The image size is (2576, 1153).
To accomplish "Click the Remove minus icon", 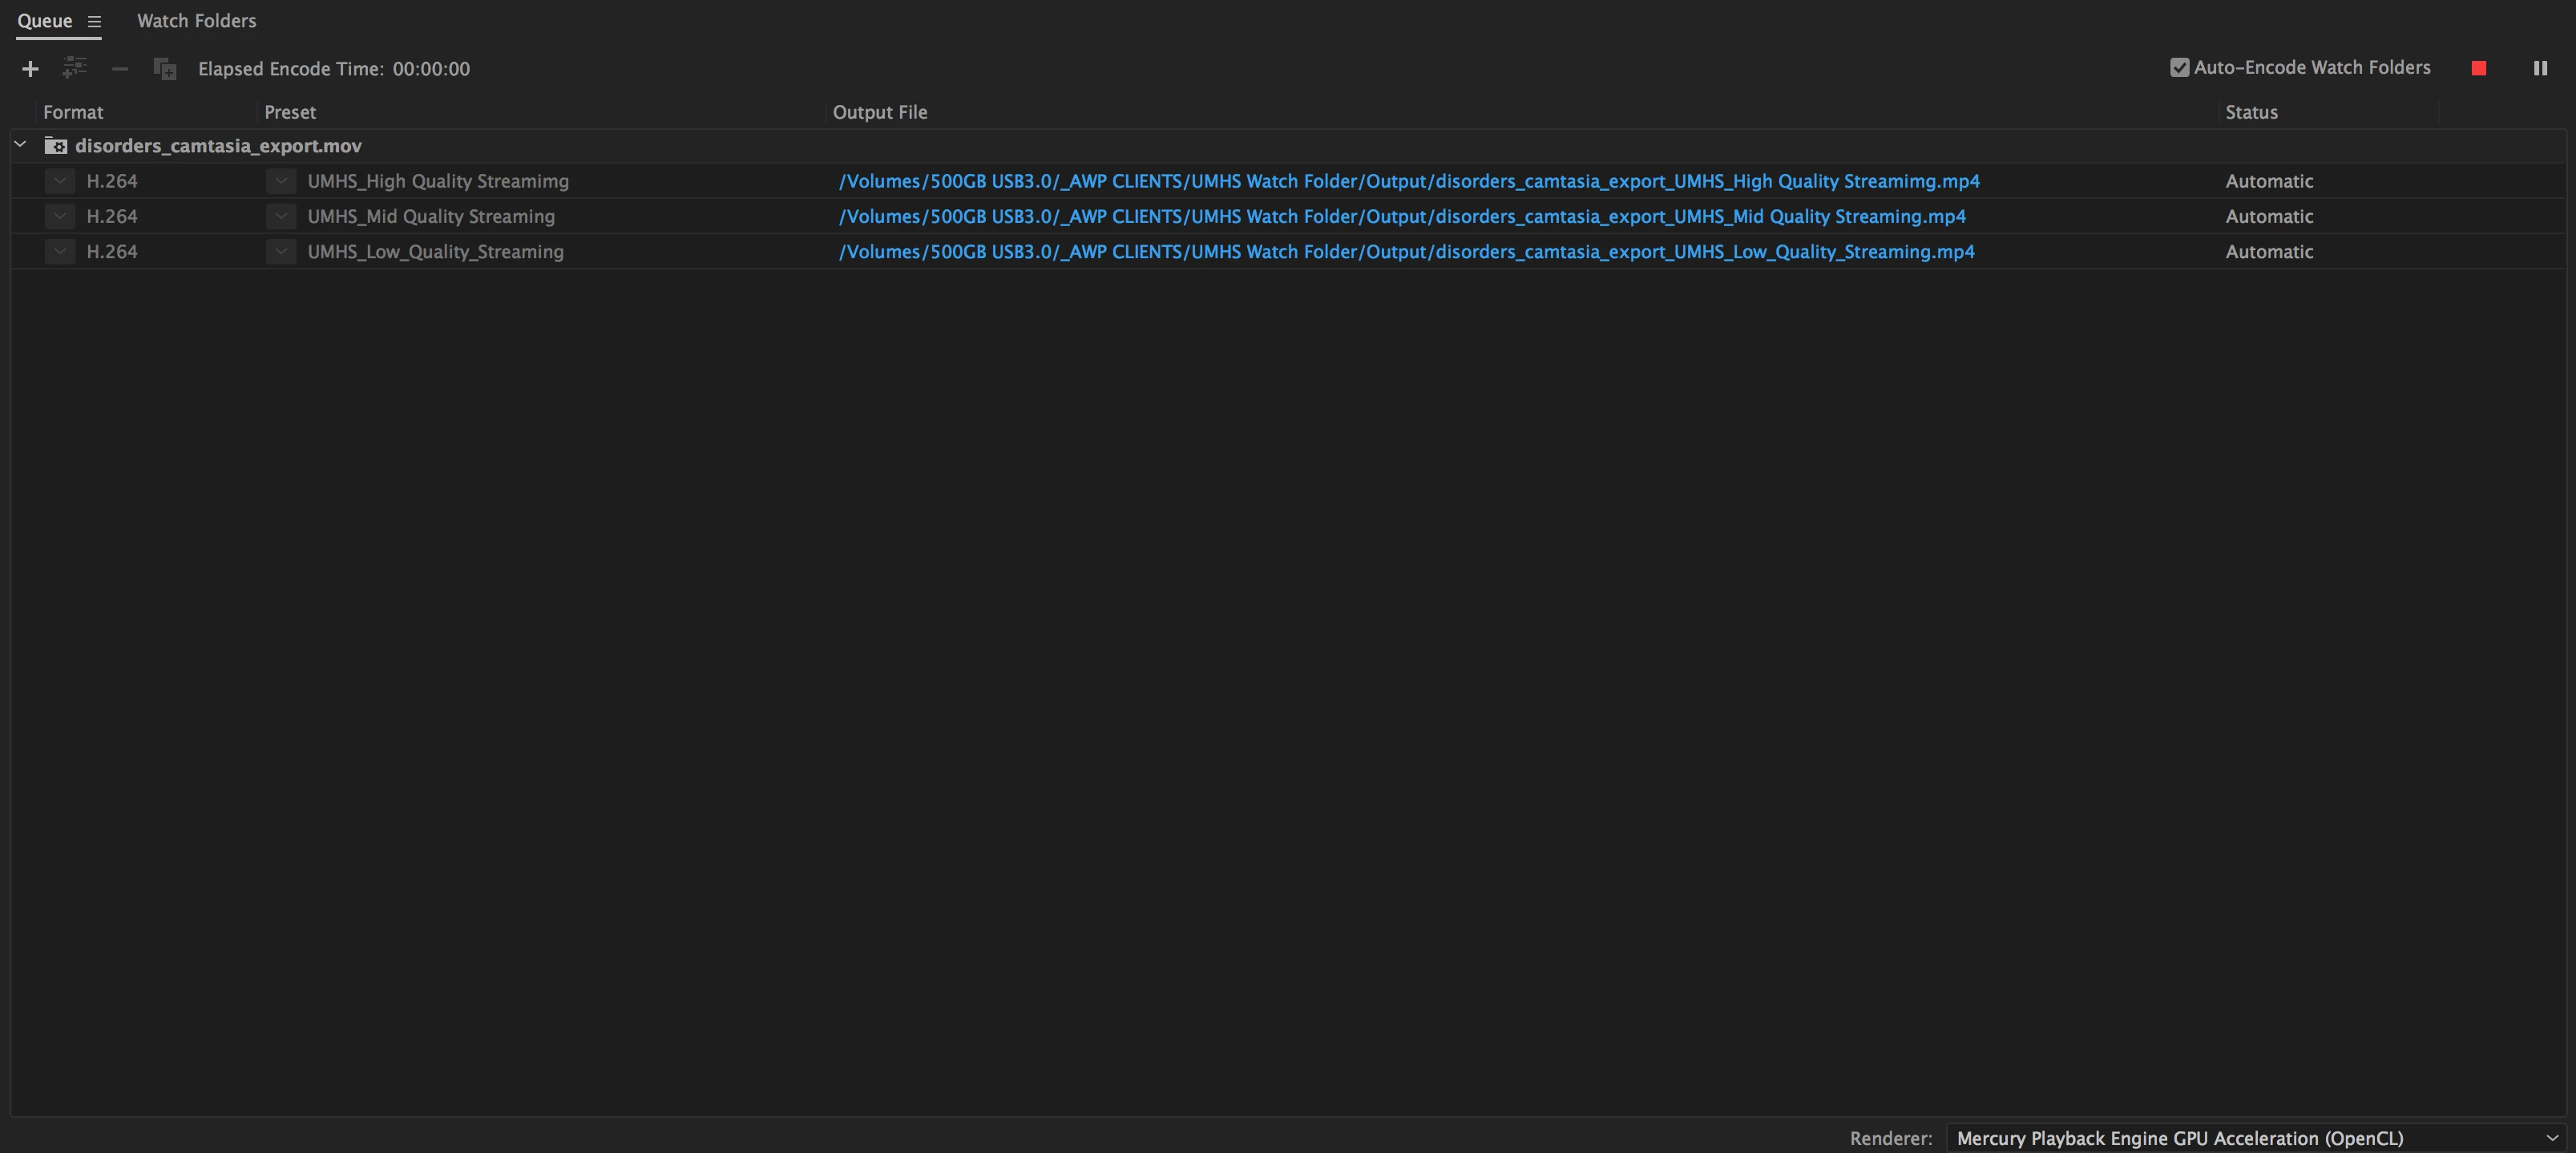I will [120, 69].
